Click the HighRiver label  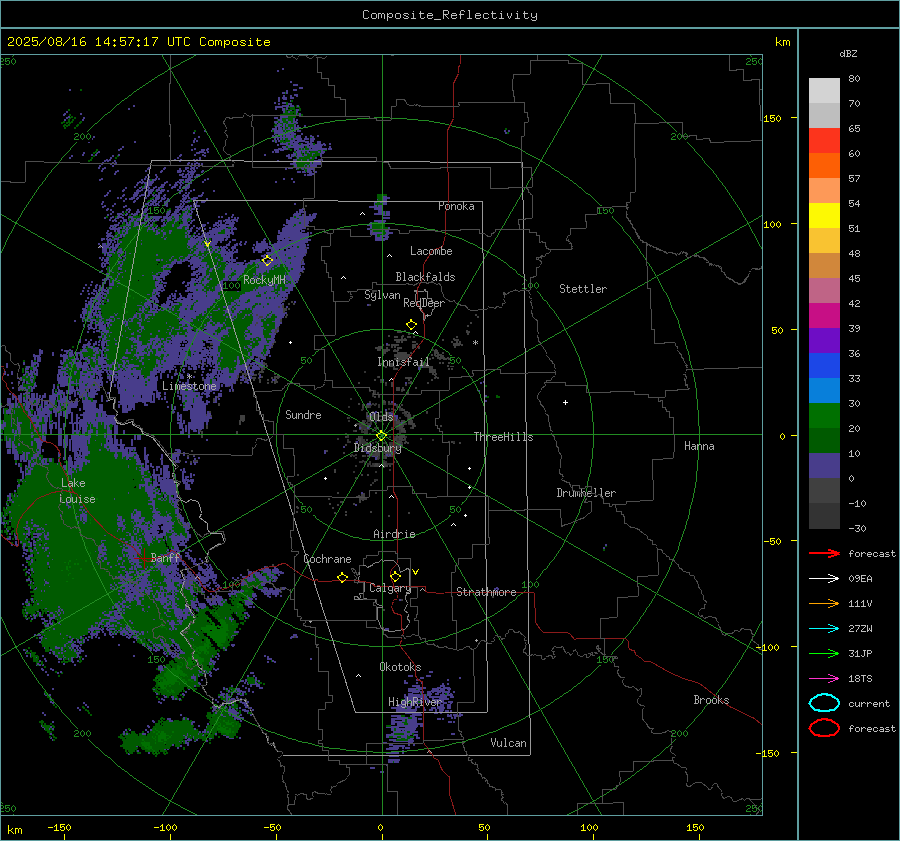[414, 702]
